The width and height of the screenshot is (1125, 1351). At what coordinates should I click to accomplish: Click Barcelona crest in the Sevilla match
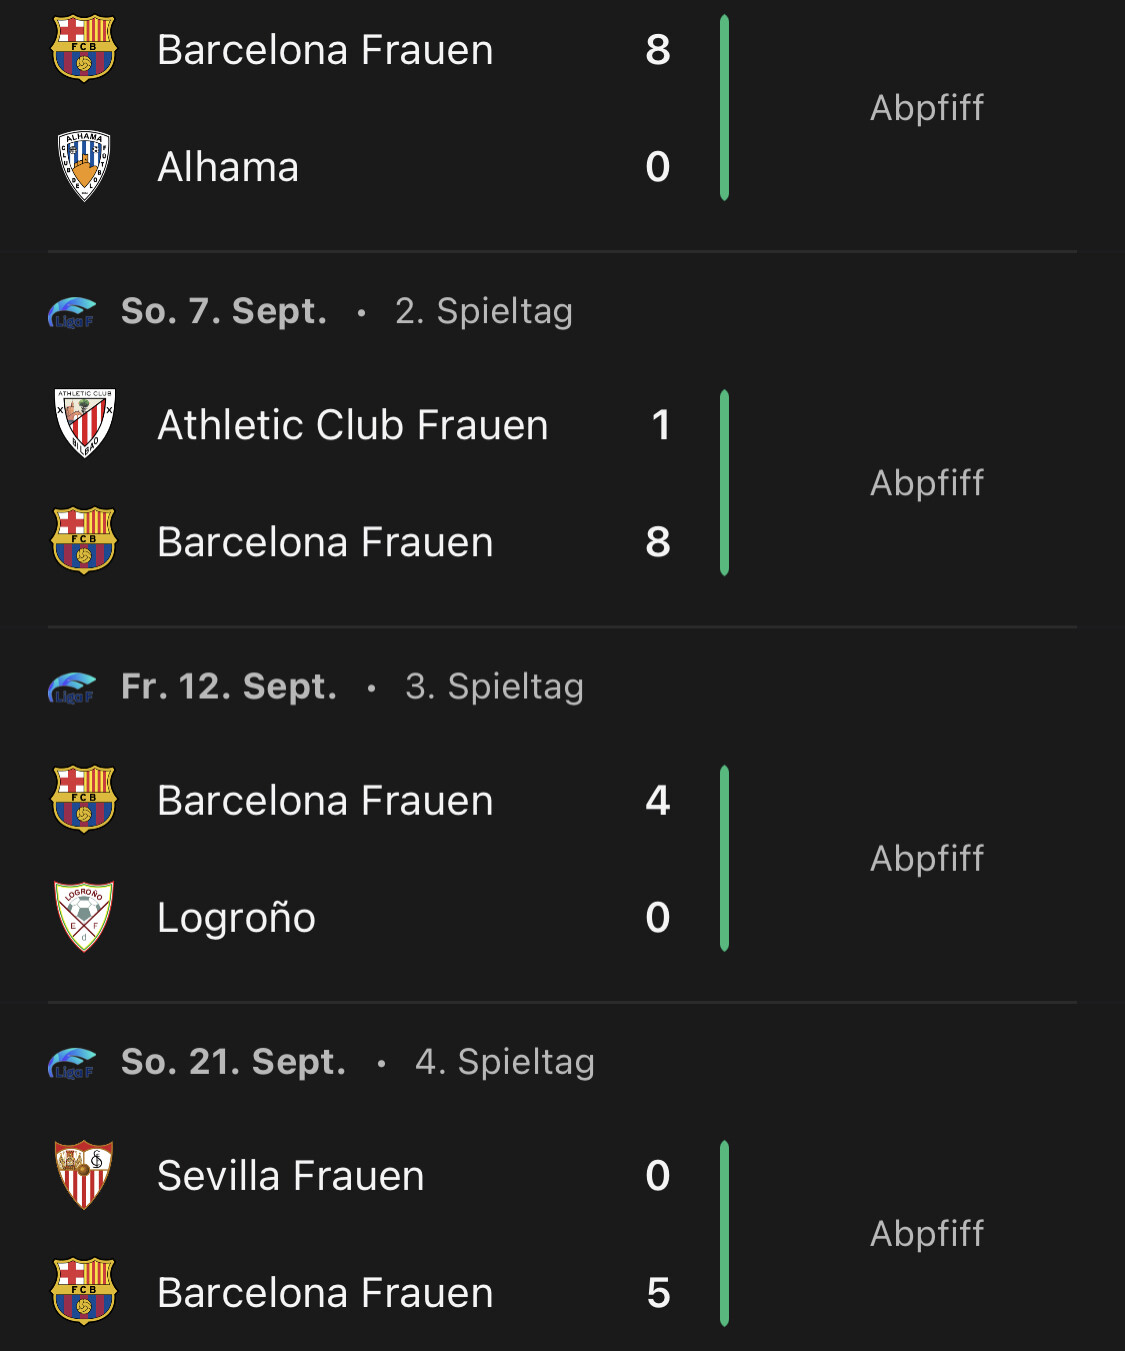tap(84, 1291)
